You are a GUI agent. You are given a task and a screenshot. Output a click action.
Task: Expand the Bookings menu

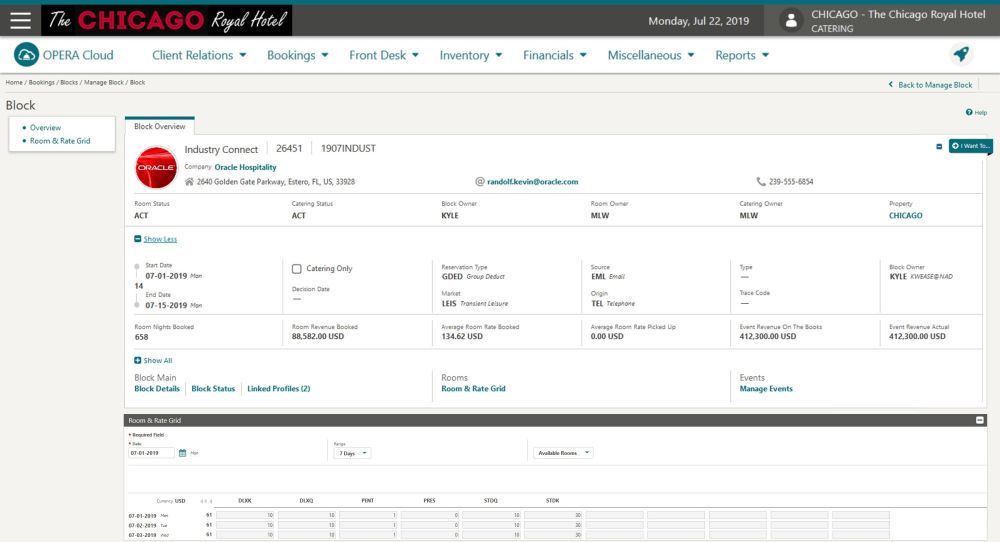pyautogui.click(x=298, y=55)
